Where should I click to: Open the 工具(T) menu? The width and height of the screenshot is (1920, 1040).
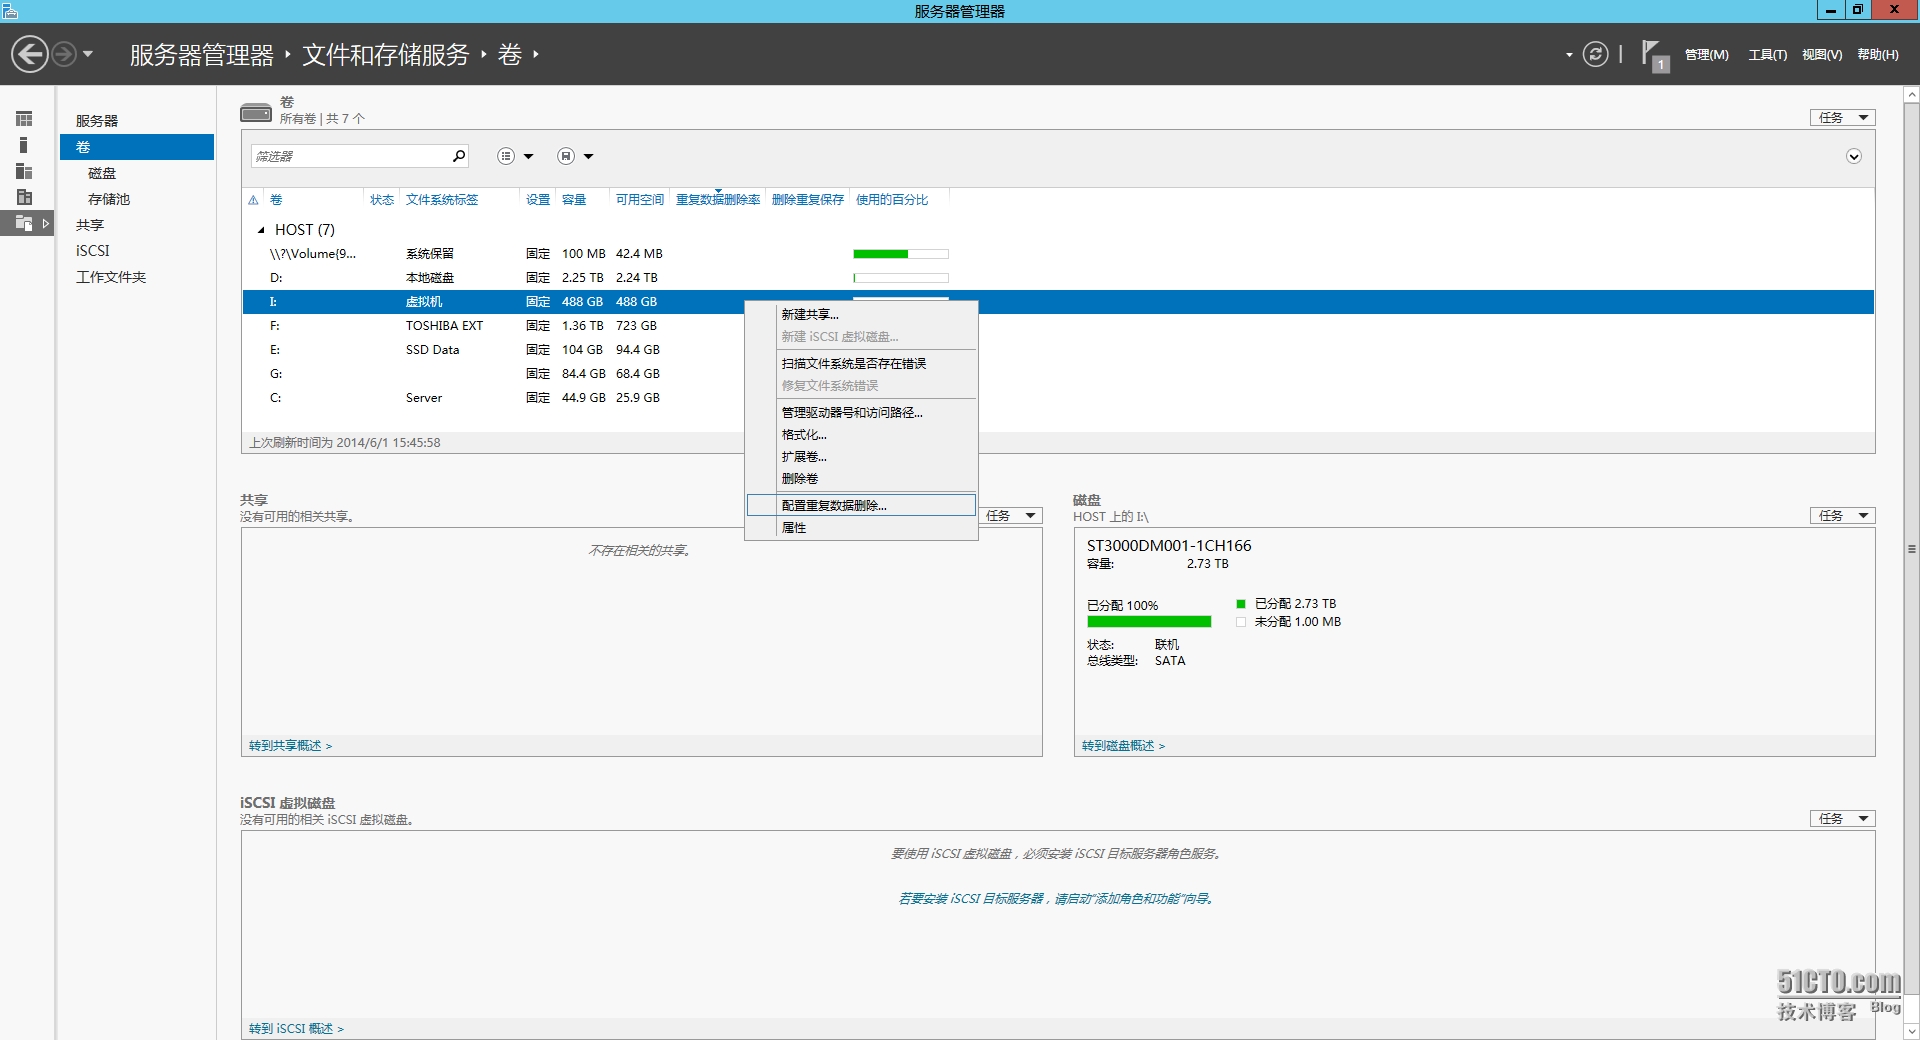coord(1767,55)
